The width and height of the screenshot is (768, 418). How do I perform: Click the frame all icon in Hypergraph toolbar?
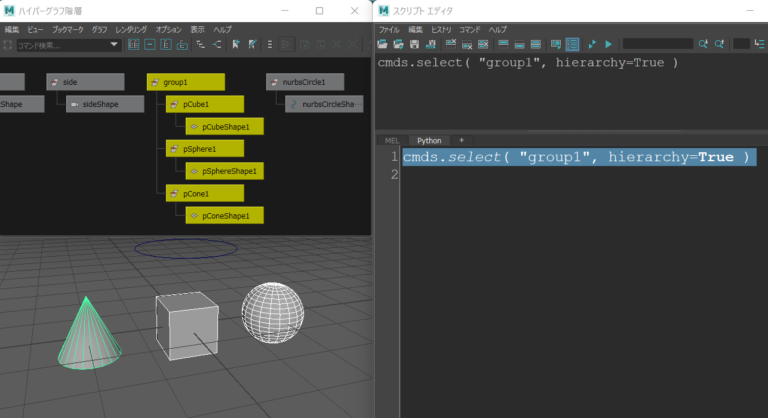click(x=132, y=45)
